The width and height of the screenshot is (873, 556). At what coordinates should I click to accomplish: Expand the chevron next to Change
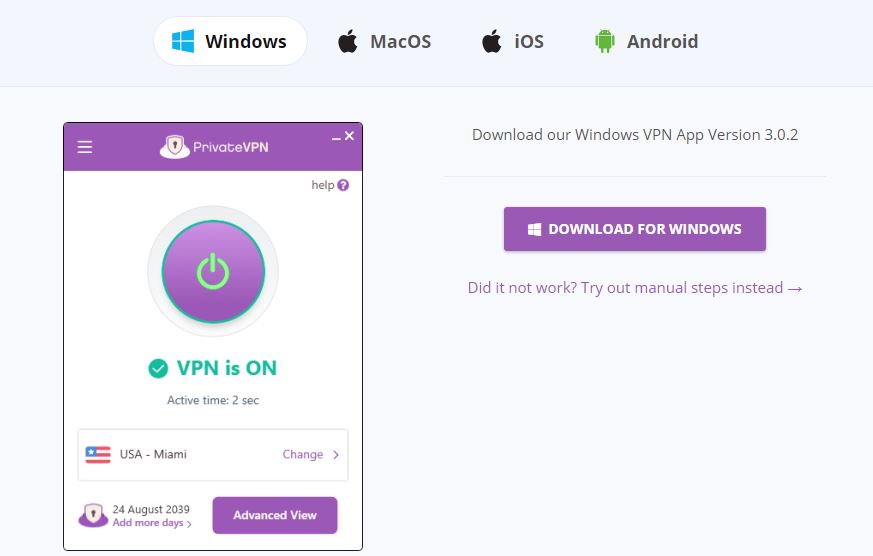[x=336, y=455]
